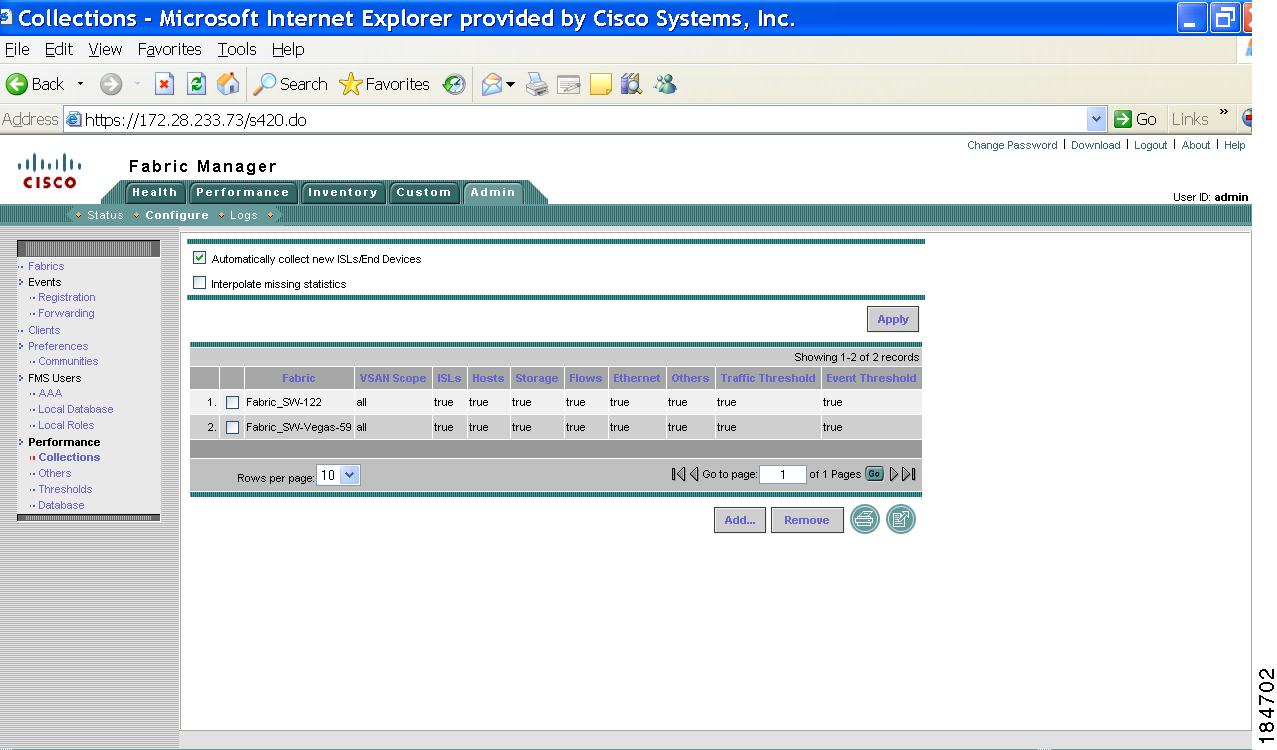Viewport: 1277px width, 750px height.
Task: Open Back button history dropdown arrow
Action: (81, 84)
